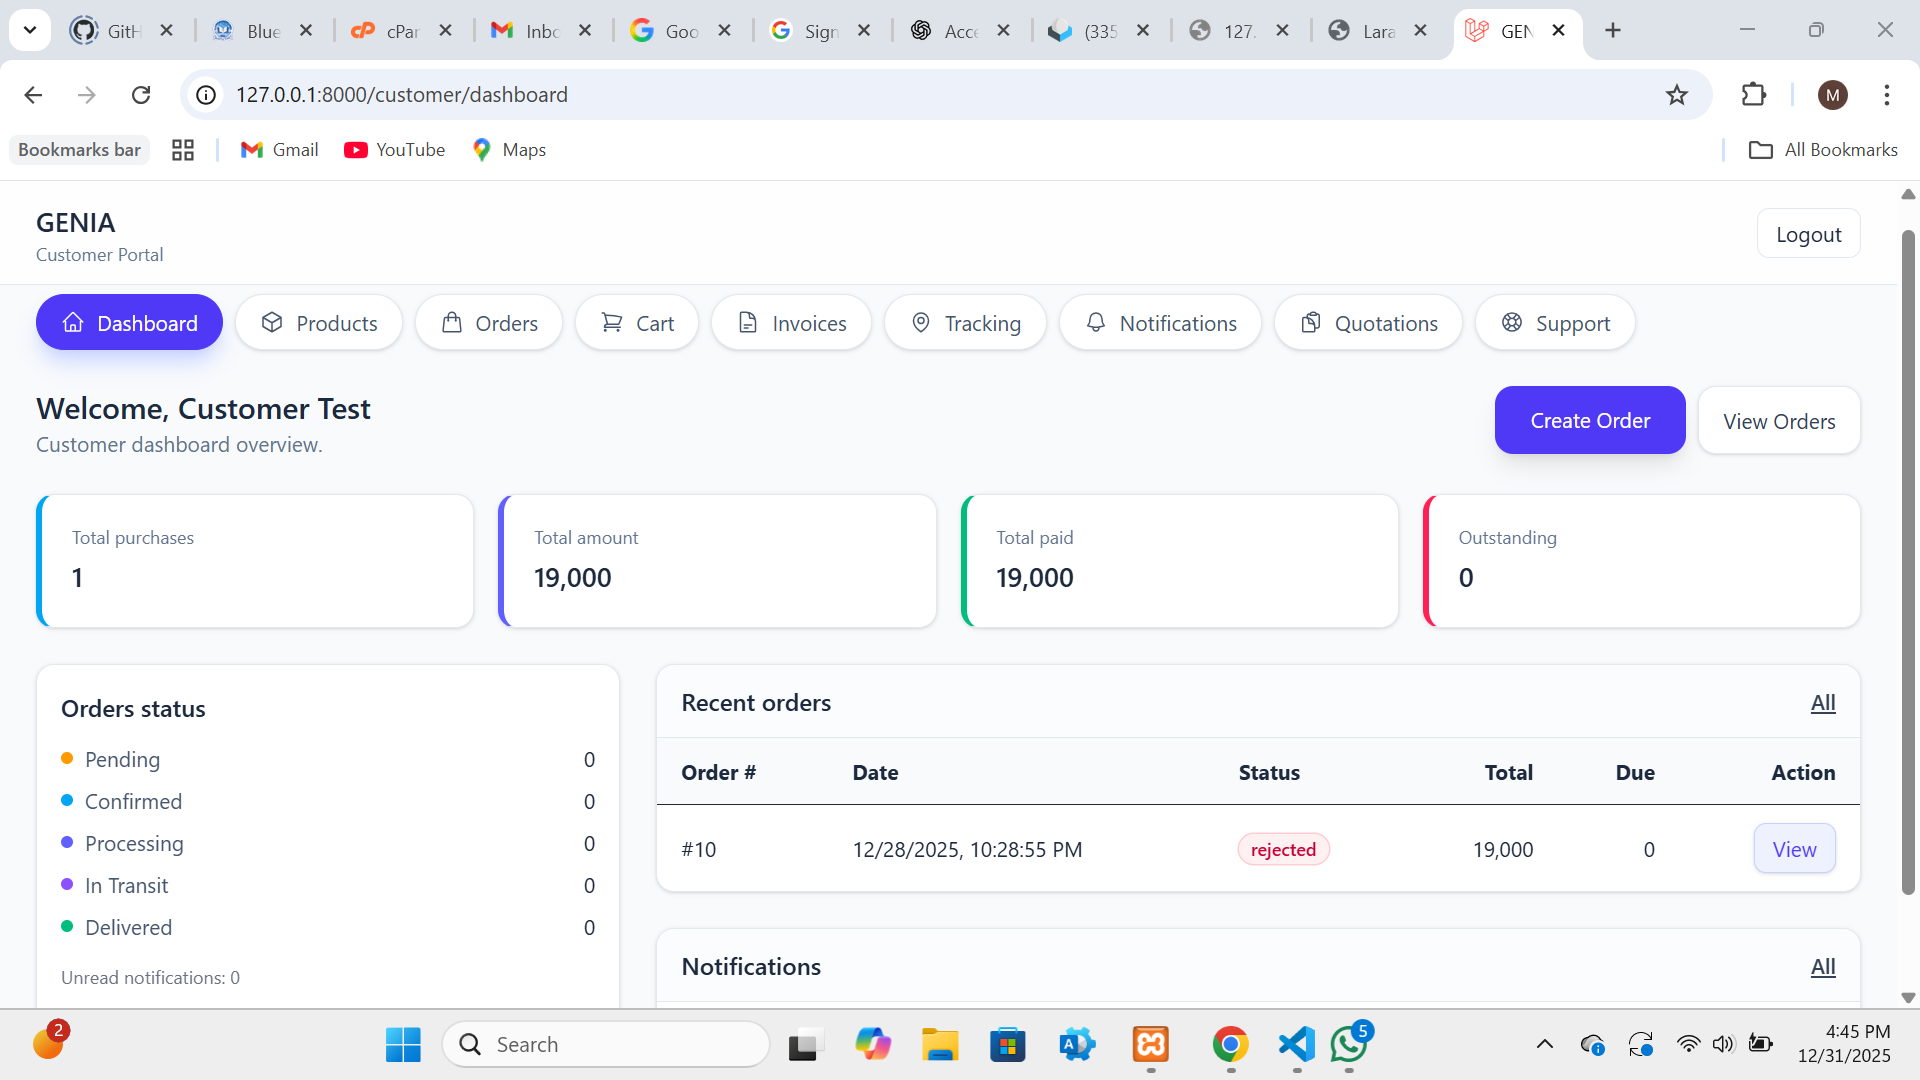This screenshot has height=1080, width=1920.
Task: Open the apps grid icon in bookmarks bar
Action: tap(183, 150)
